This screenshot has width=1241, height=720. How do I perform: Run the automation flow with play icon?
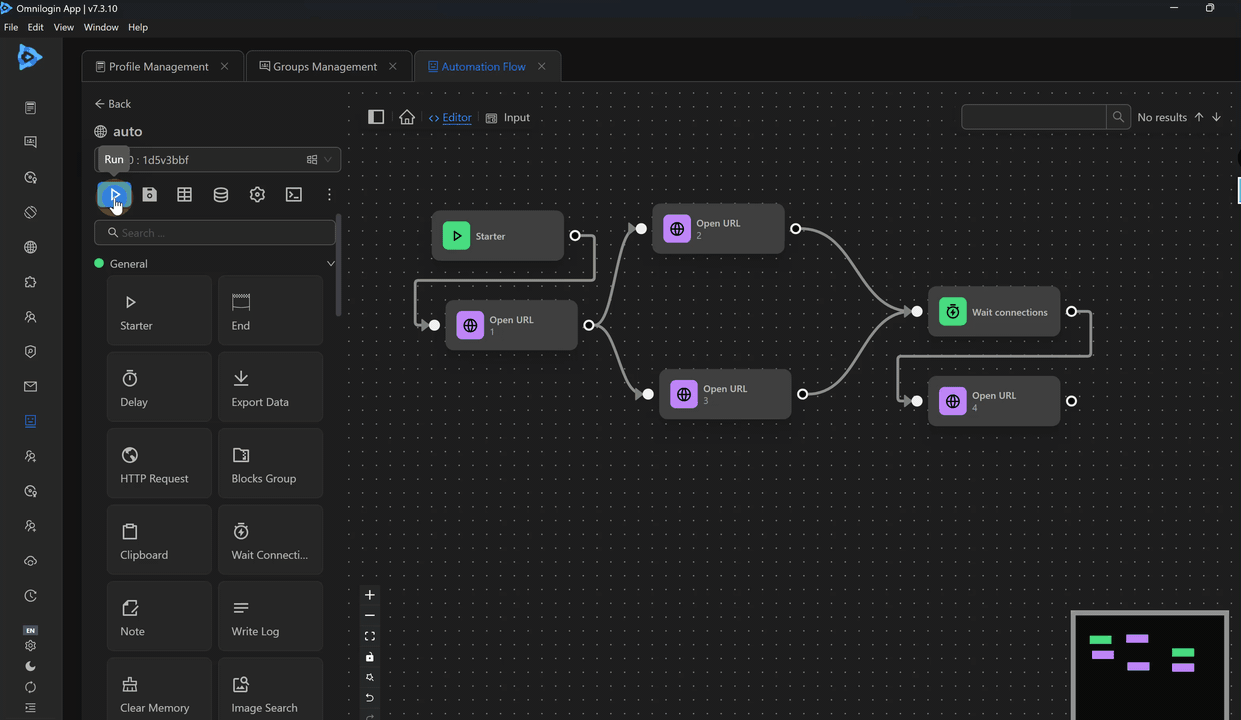point(115,194)
